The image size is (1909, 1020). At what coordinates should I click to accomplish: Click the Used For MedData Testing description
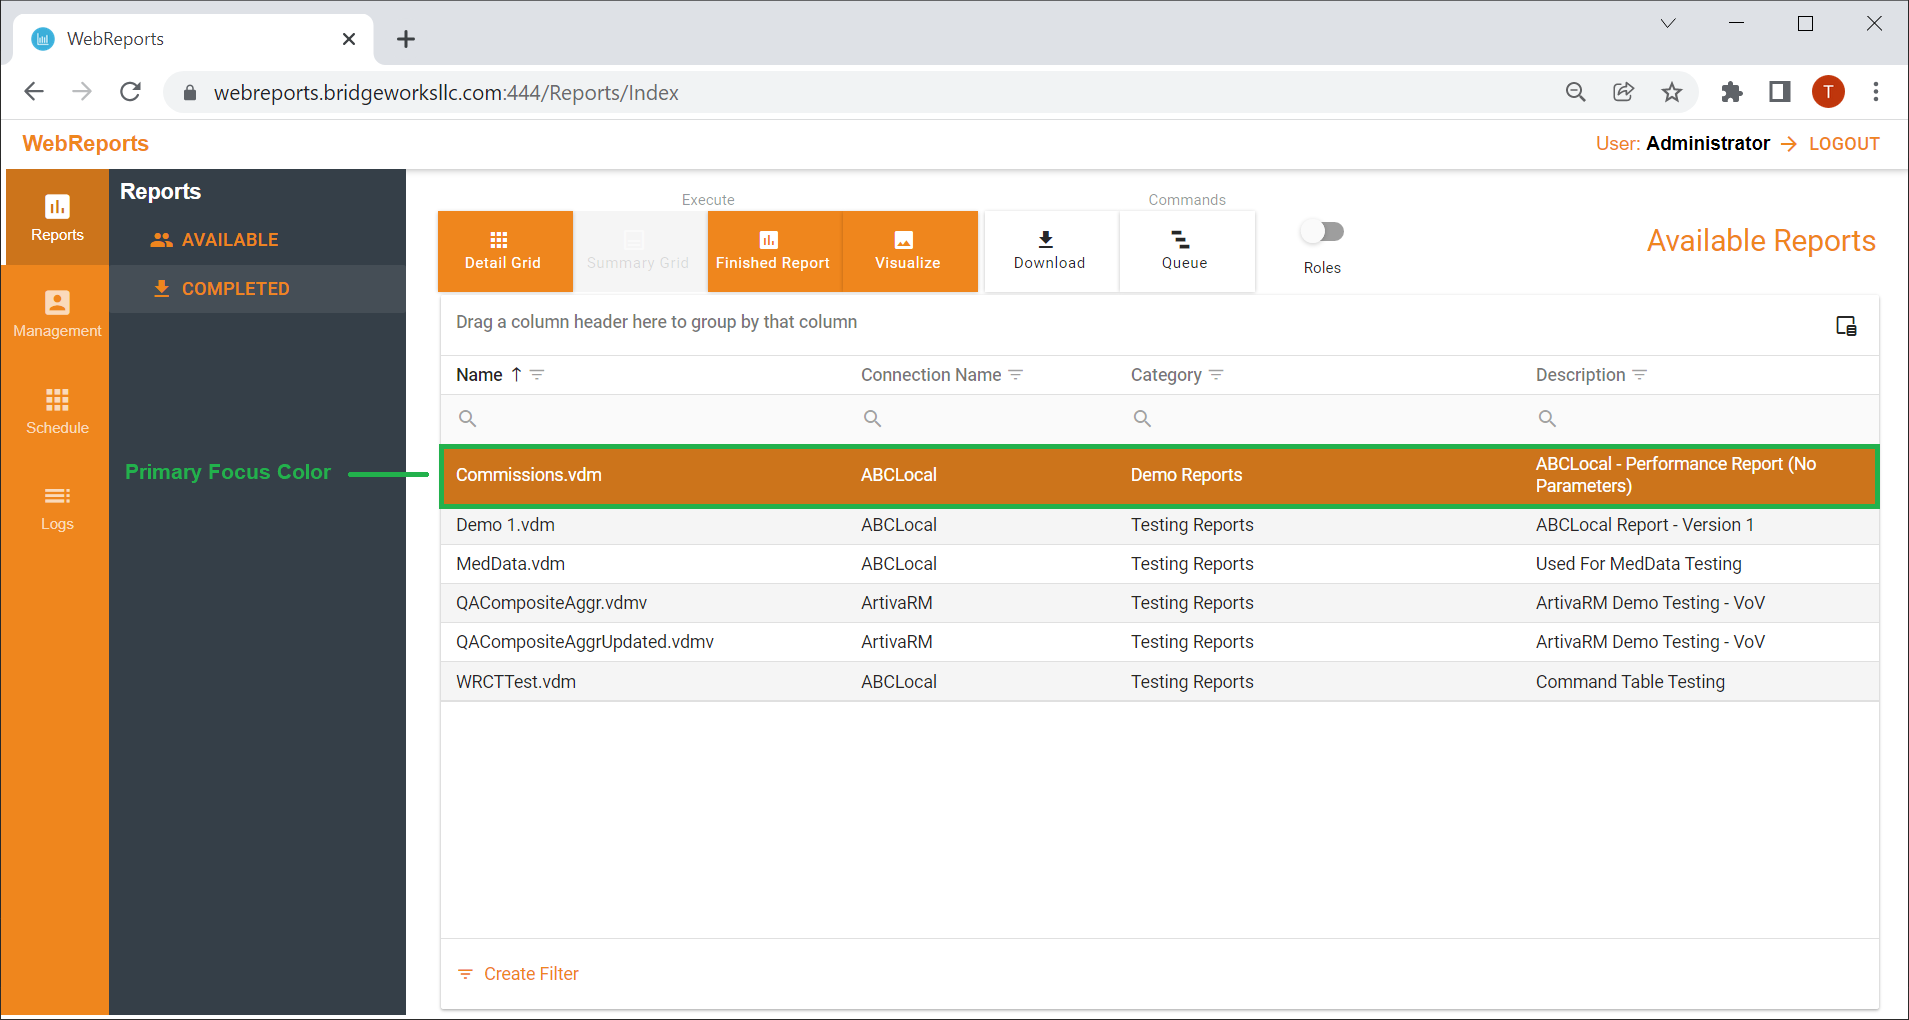pos(1638,564)
